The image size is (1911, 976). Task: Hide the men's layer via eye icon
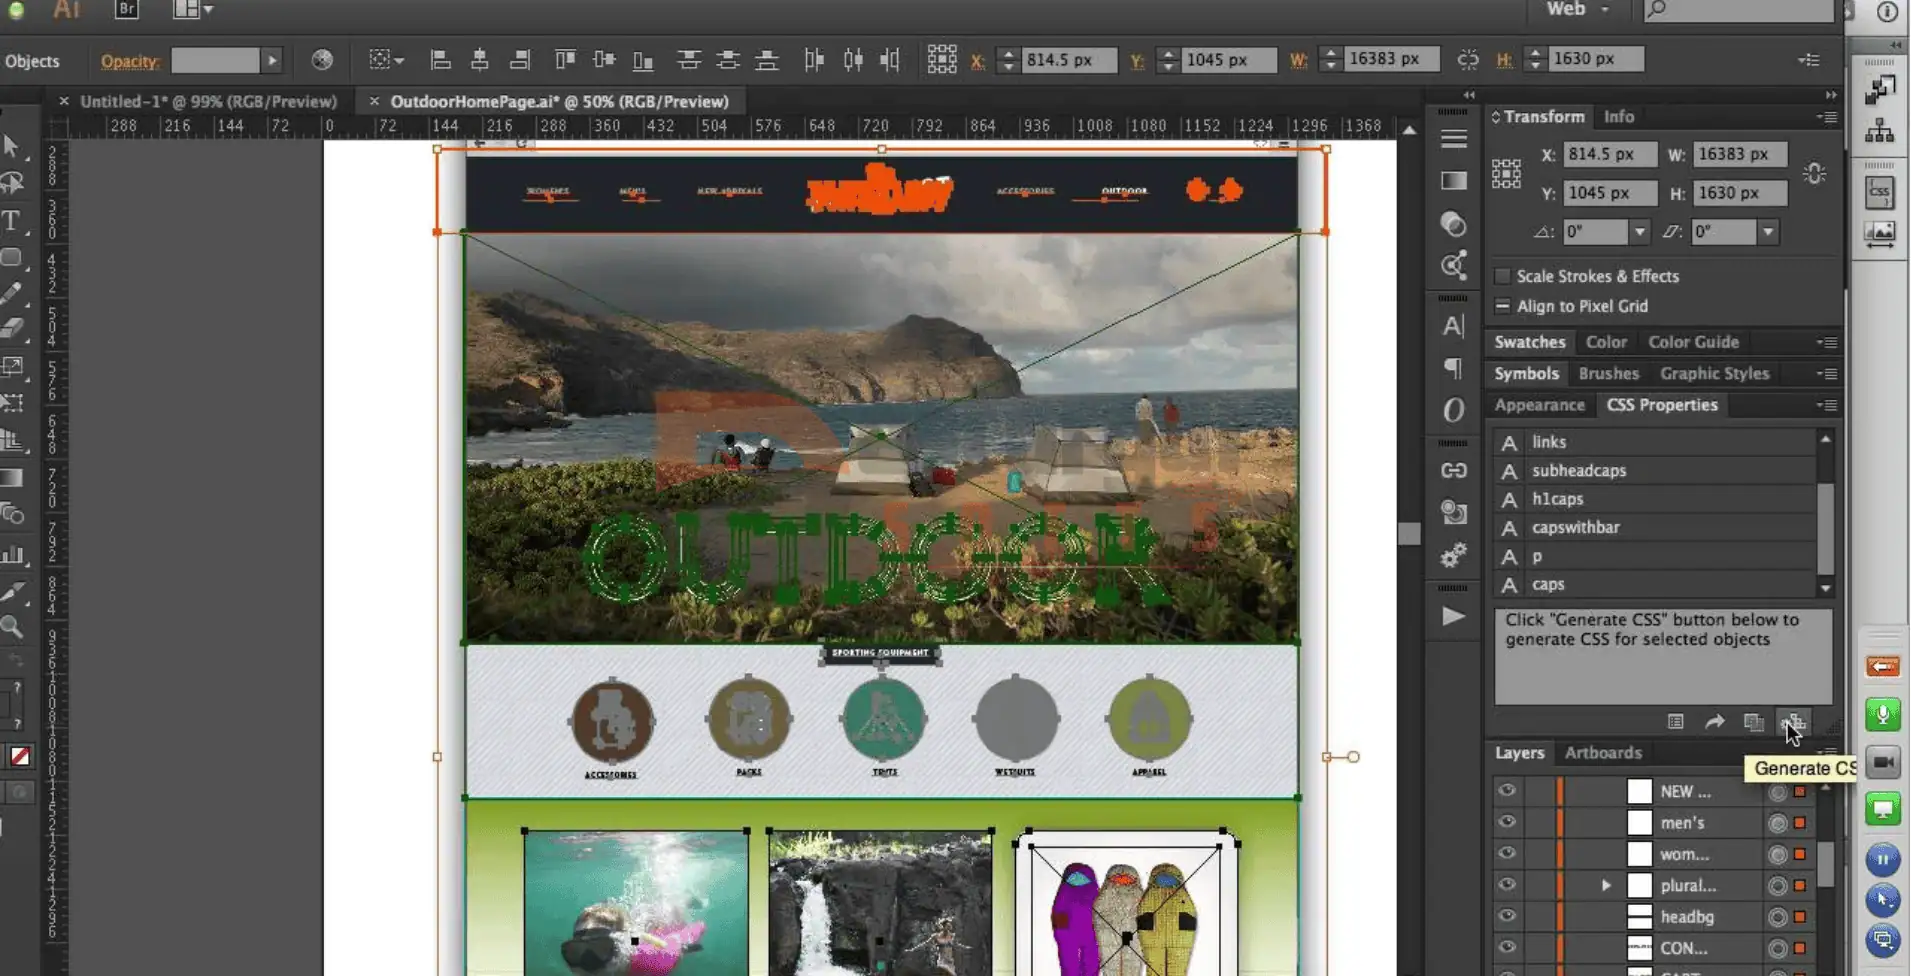point(1506,822)
